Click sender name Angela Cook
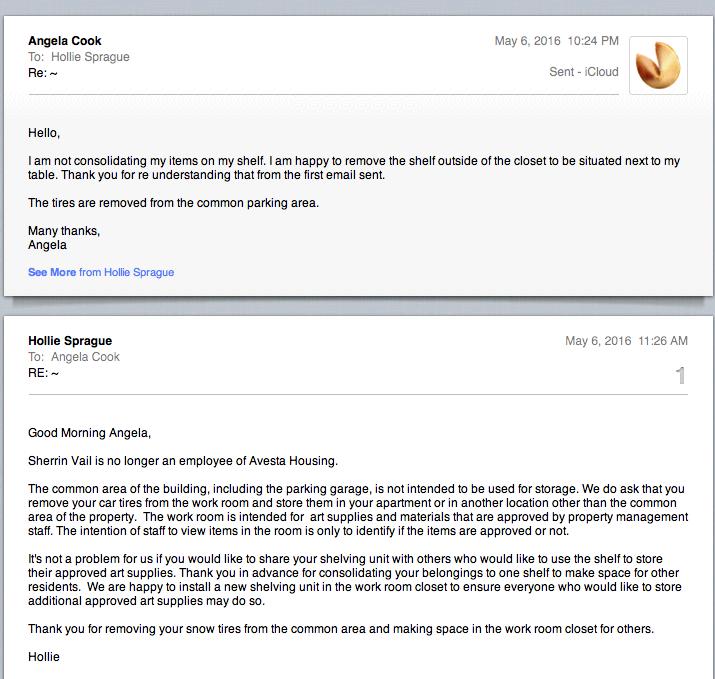Viewport: 715px width, 679px height. click(65, 41)
